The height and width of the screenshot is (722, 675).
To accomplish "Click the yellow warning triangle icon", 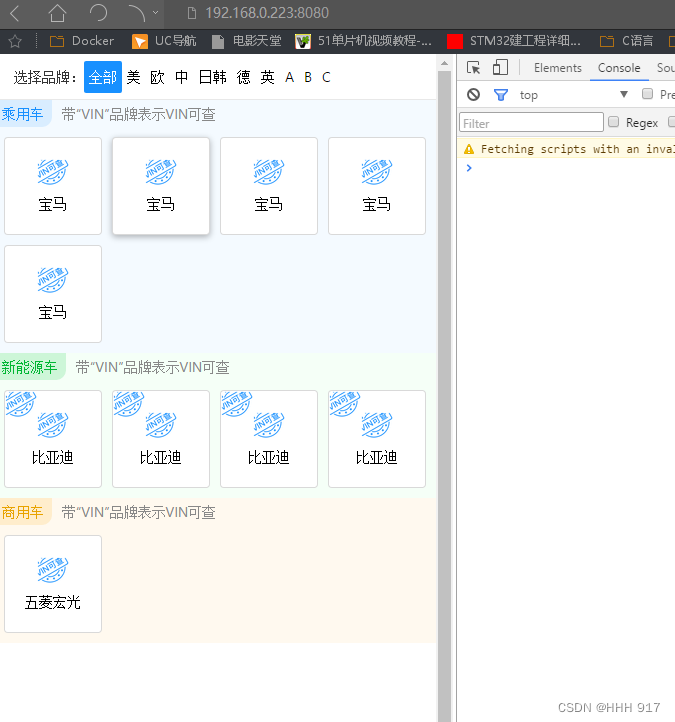I will (x=469, y=149).
